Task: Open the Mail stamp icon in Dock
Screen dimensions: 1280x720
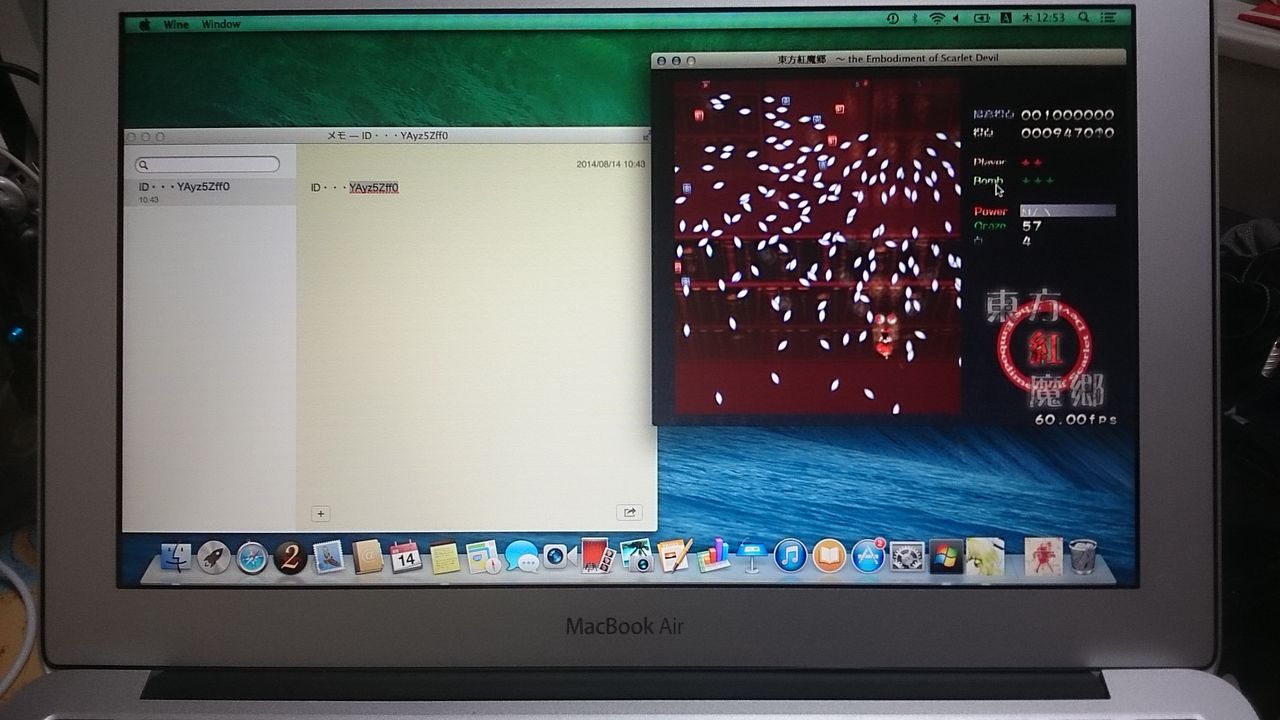Action: [x=329, y=556]
